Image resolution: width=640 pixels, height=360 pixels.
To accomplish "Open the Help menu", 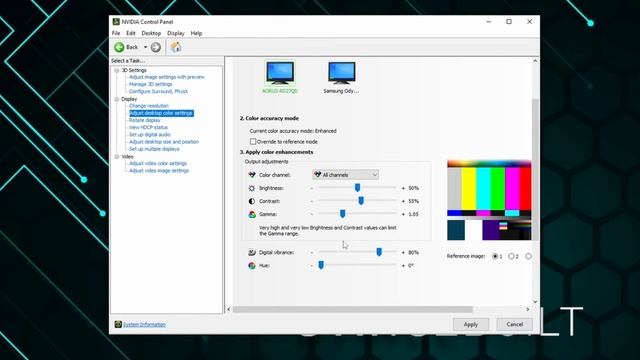I will coord(196,33).
